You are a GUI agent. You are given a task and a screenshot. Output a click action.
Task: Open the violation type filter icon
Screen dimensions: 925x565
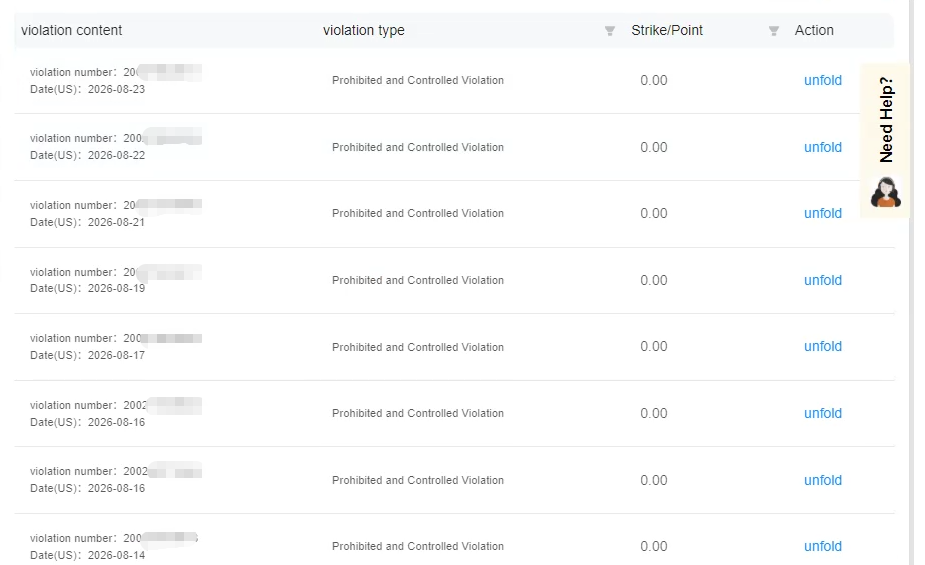click(x=610, y=31)
